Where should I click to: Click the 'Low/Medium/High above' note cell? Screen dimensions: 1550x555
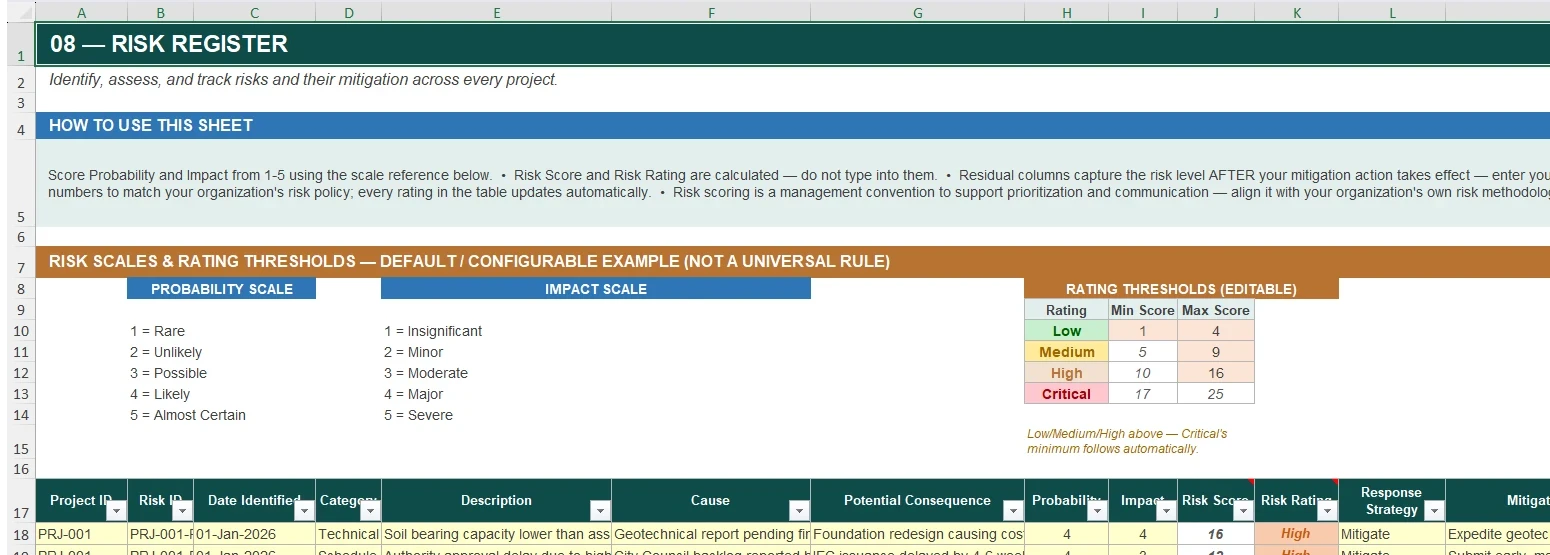[1127, 441]
